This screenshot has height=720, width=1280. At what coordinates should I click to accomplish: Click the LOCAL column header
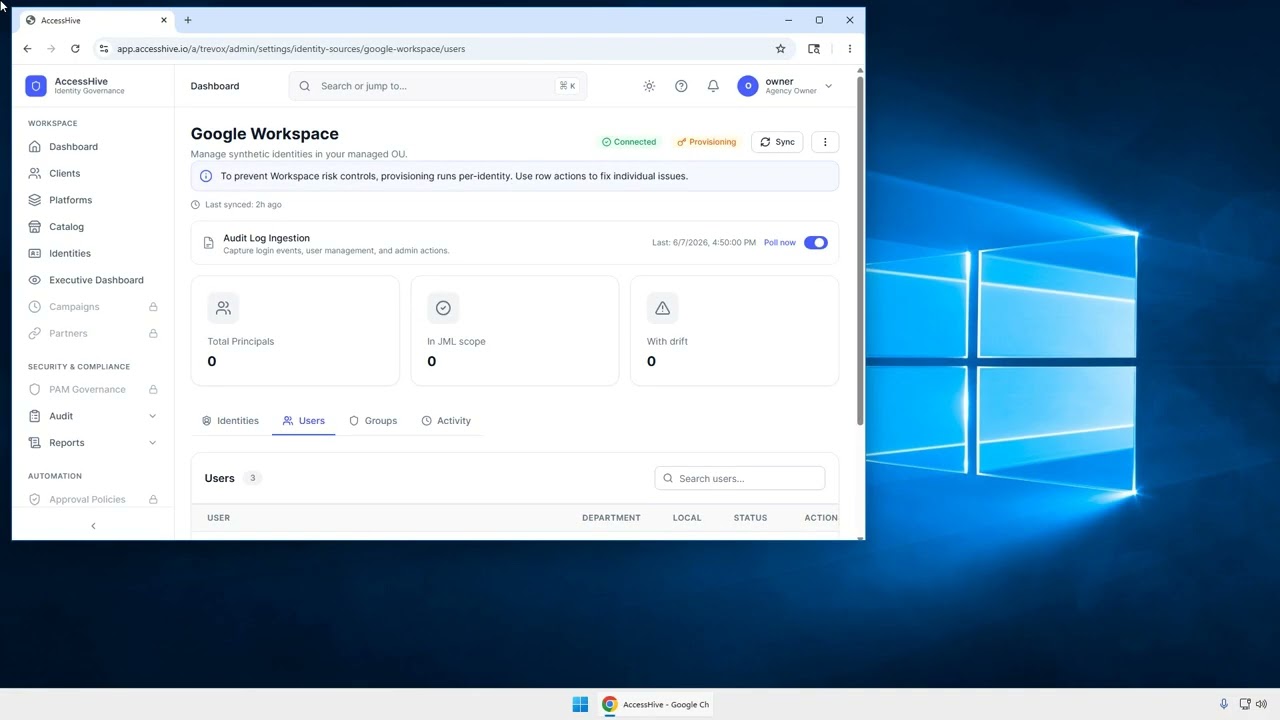tap(687, 518)
